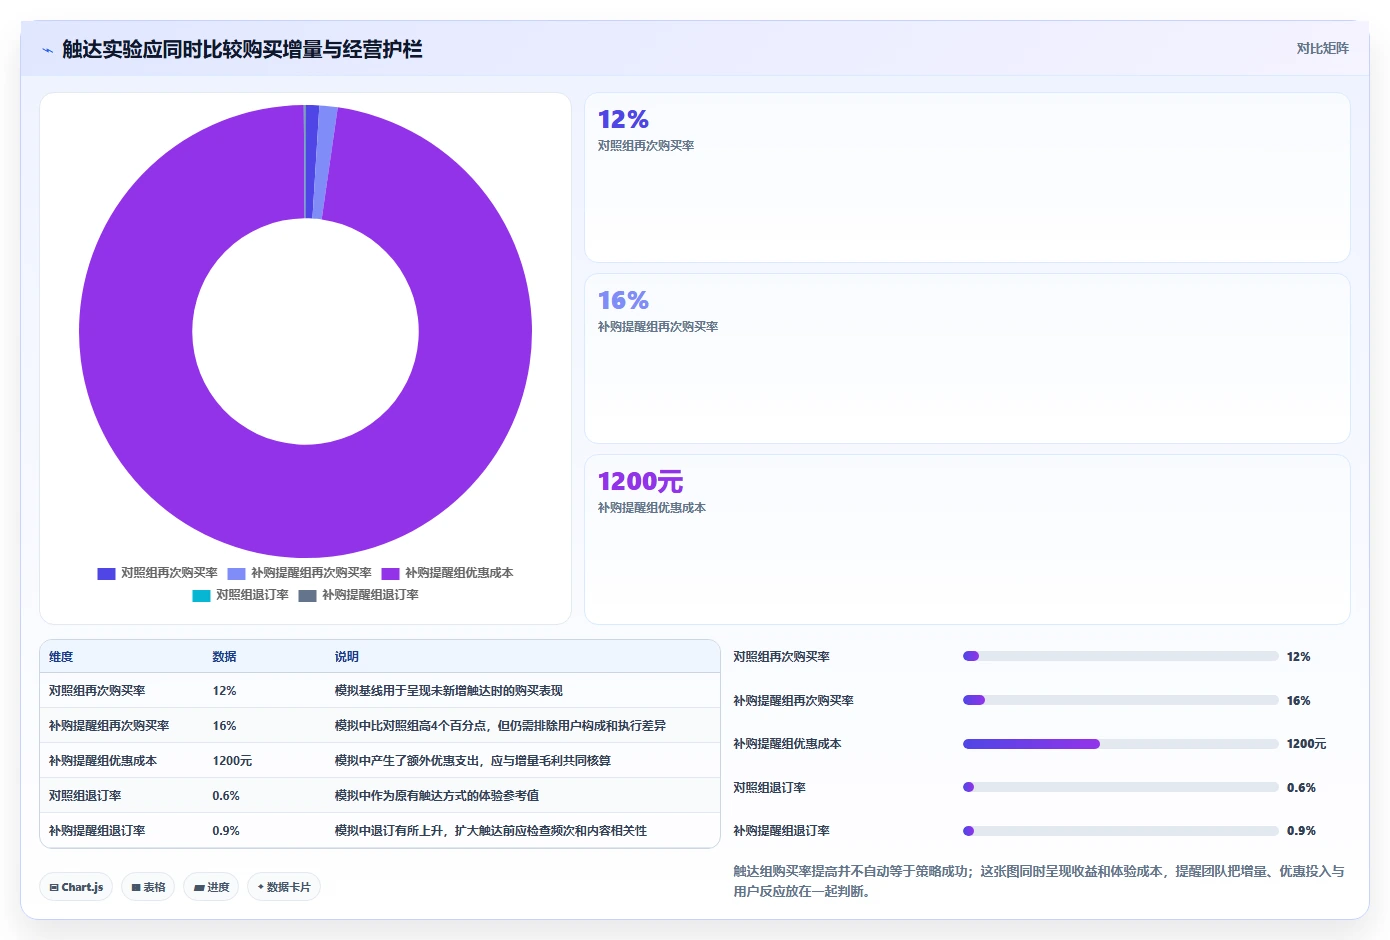
Task: Click the note 模拟基线用于呈现未新增触达时的购买表现
Action: 448,691
